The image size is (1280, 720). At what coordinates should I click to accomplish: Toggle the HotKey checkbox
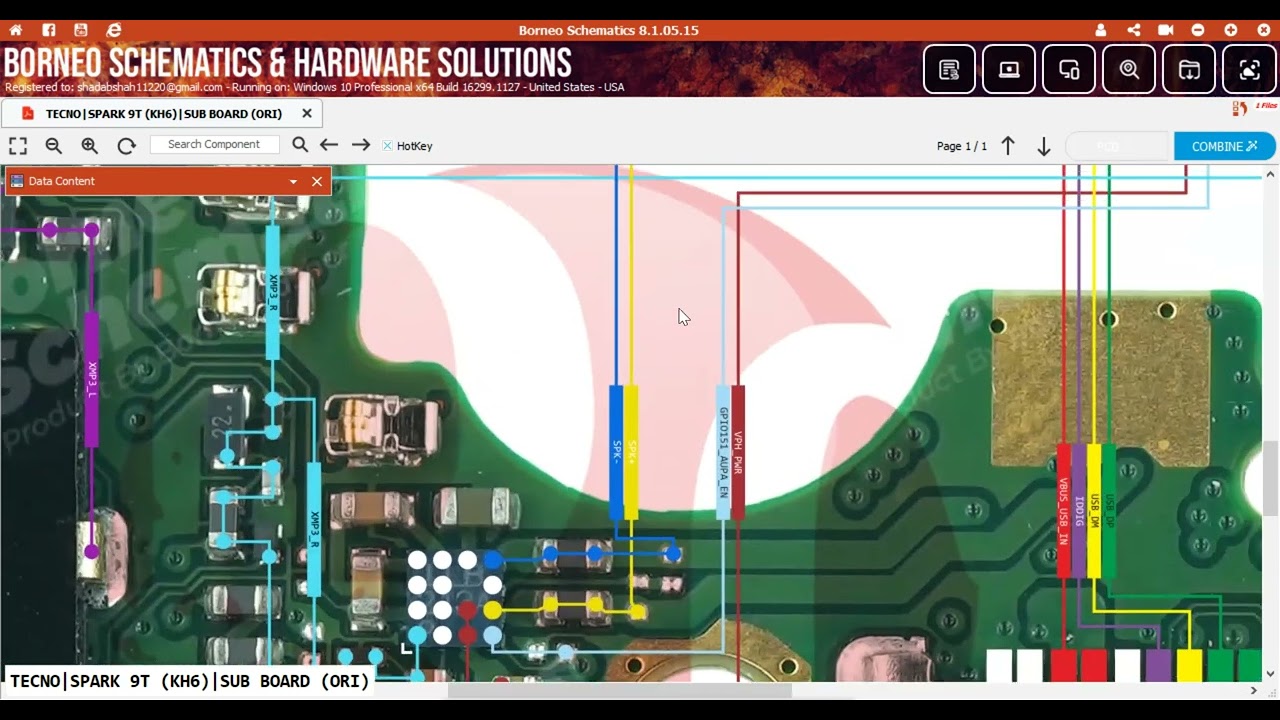pos(387,146)
